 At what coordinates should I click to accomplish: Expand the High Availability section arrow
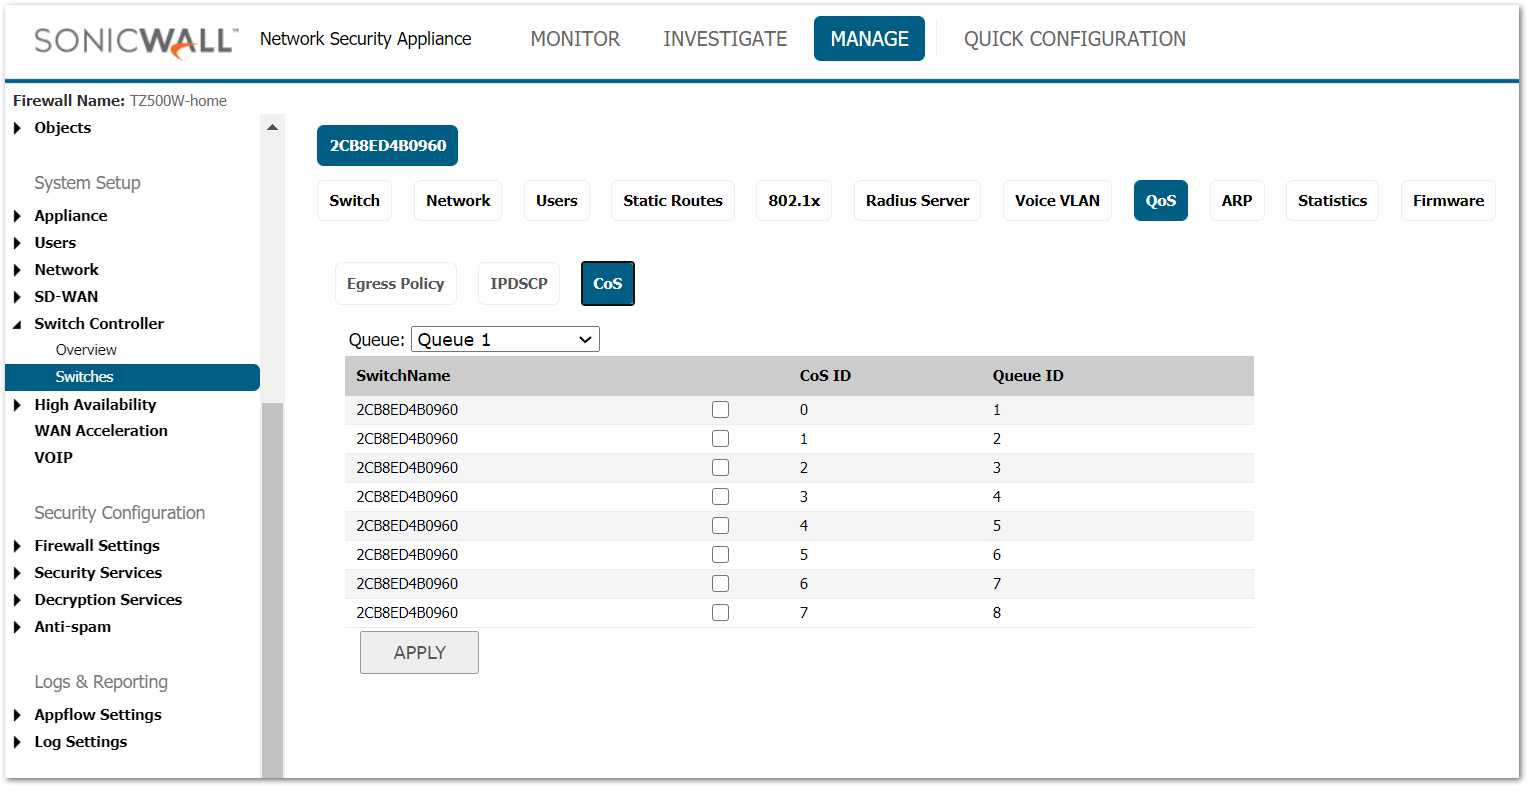pos(17,405)
